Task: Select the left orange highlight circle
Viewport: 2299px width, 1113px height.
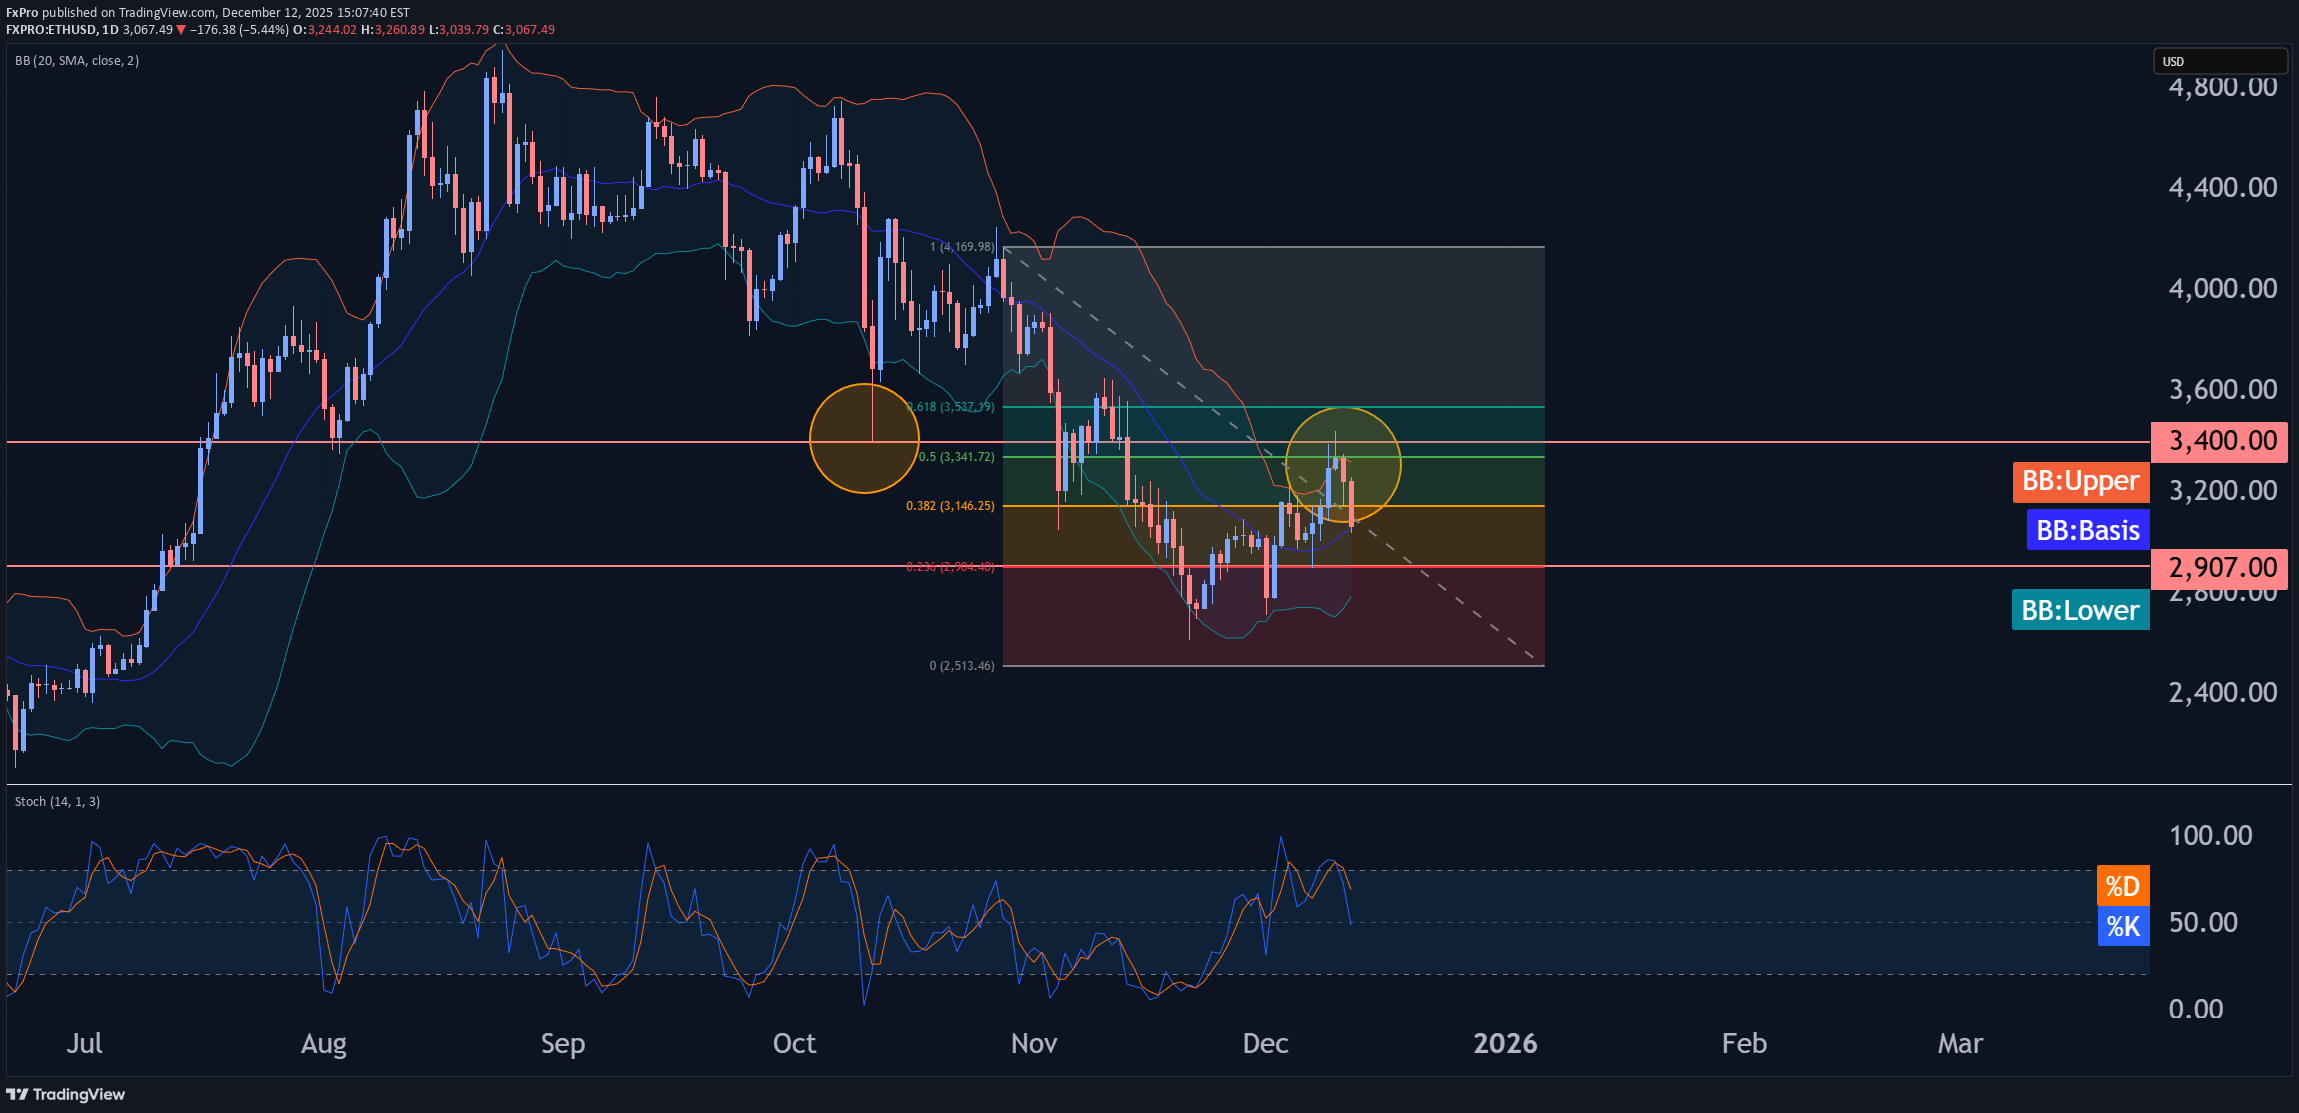Action: point(863,439)
